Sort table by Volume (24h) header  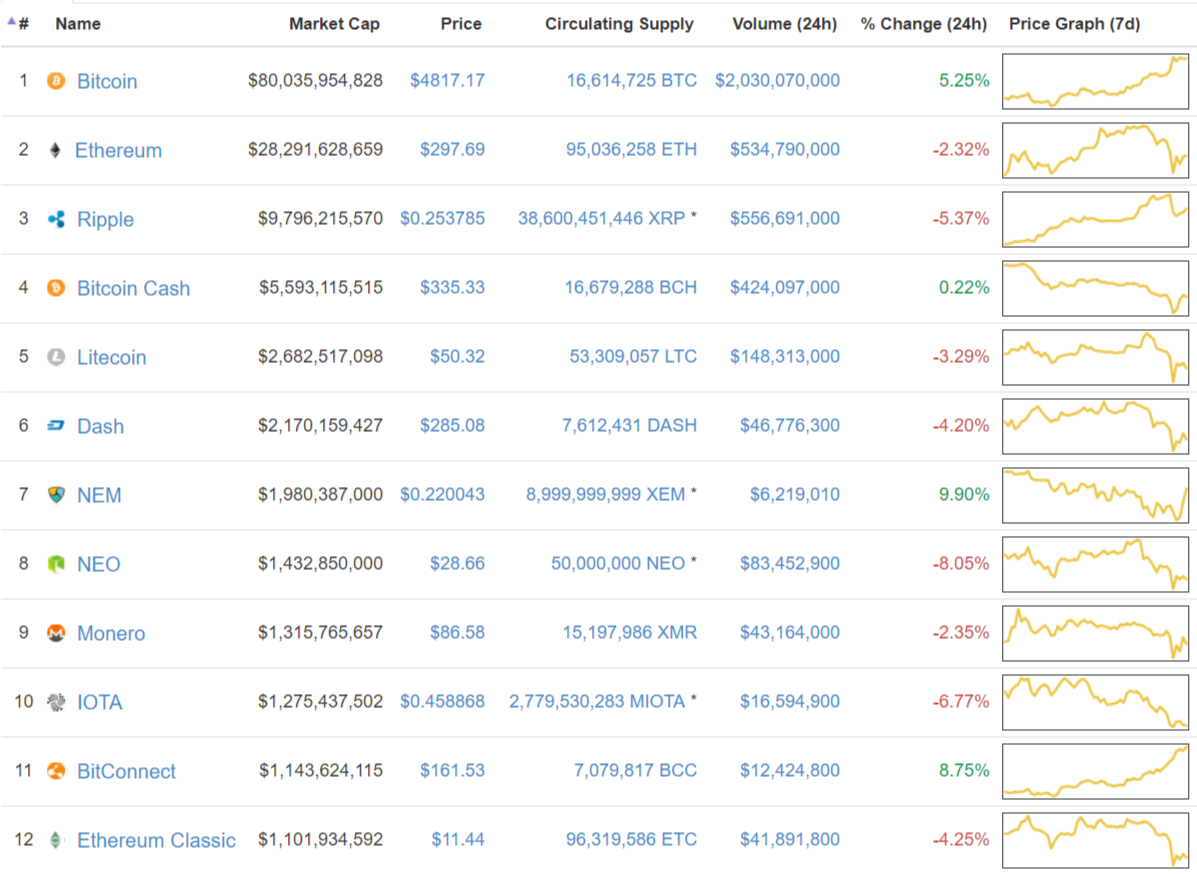[x=785, y=24]
